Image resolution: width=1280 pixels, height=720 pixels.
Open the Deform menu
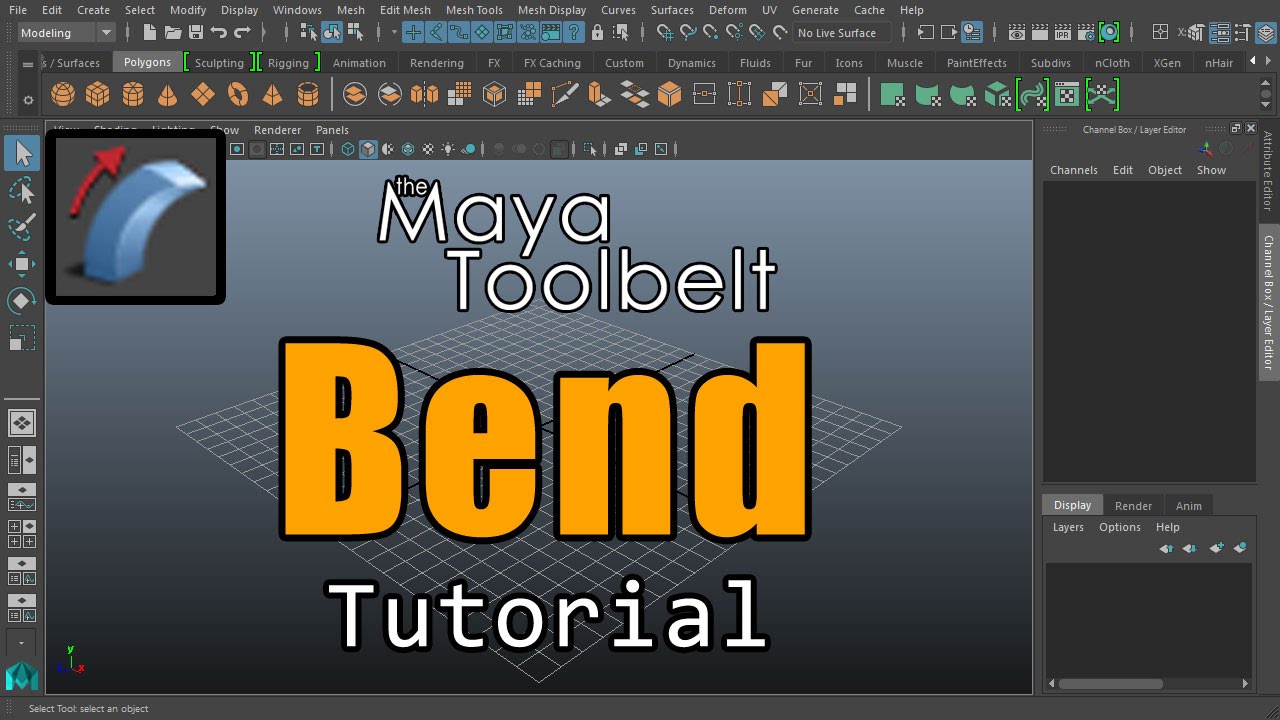coord(727,10)
